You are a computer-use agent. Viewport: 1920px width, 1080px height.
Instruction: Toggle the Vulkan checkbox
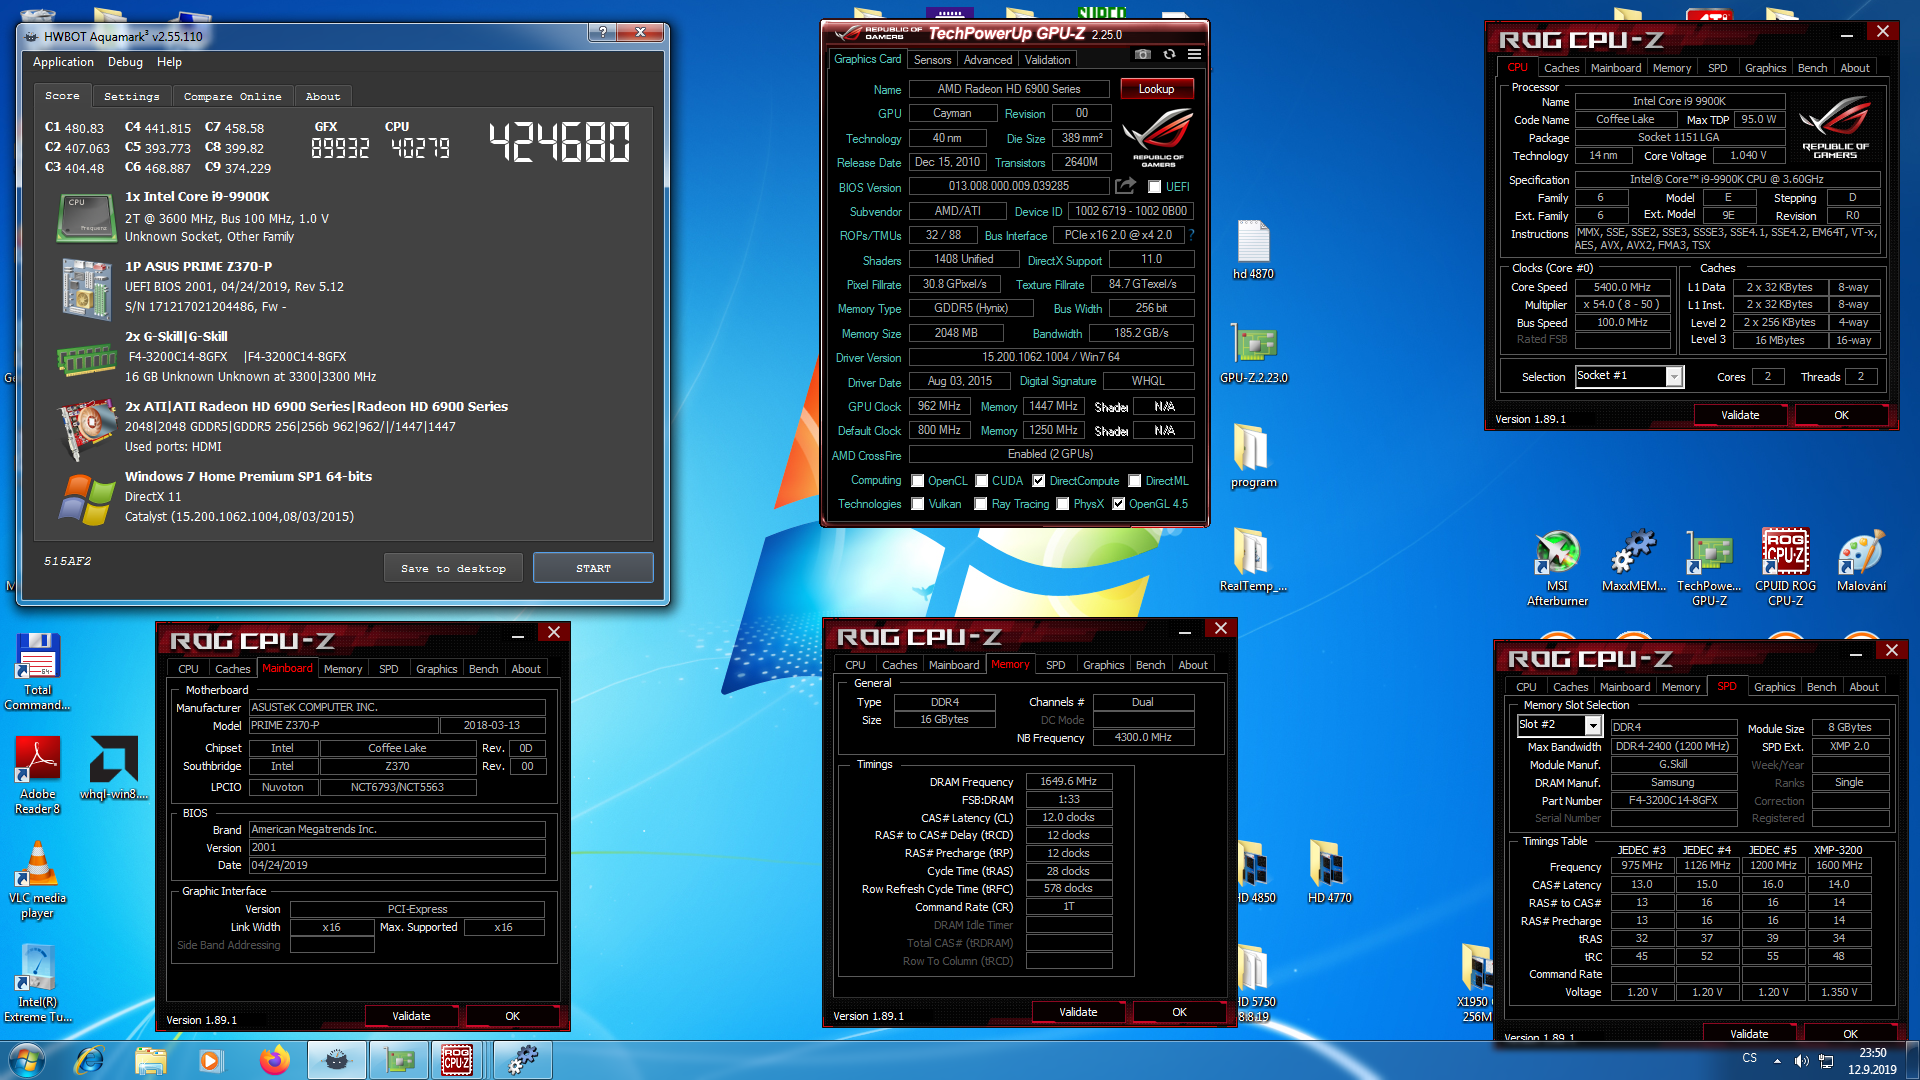point(918,504)
